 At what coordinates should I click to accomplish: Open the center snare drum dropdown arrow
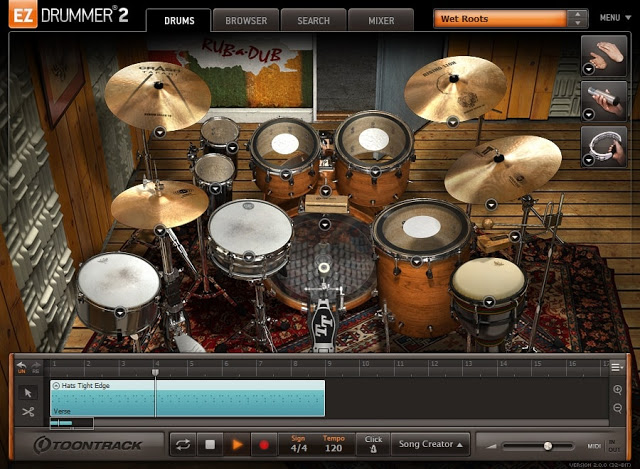(248, 257)
